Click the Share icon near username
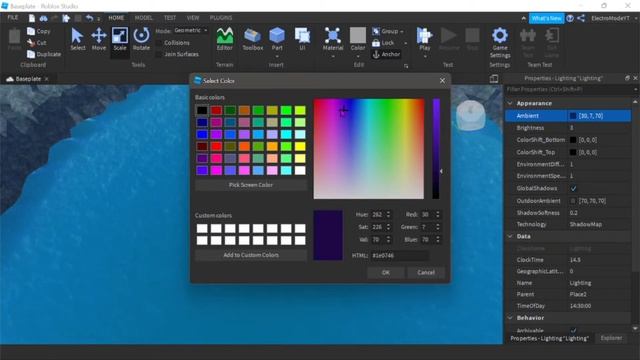This screenshot has height=360, width=640. 581,18
